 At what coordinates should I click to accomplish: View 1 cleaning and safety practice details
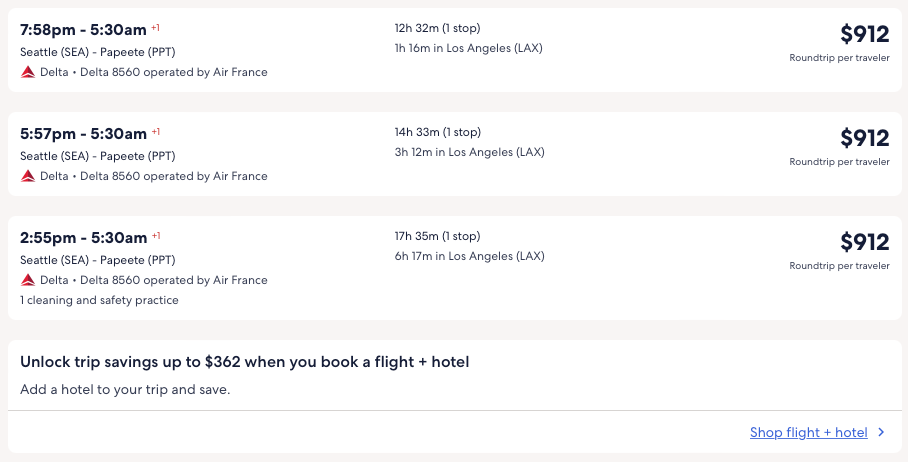(x=99, y=300)
